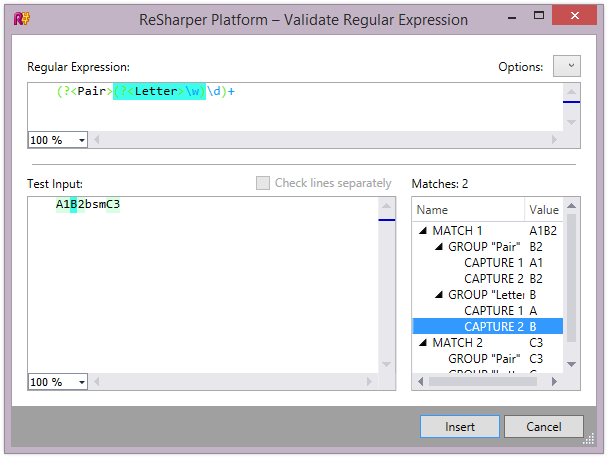This screenshot has height=458, width=609.
Task: Click the A1B2 value of MATCH 1
Action: tap(543, 231)
